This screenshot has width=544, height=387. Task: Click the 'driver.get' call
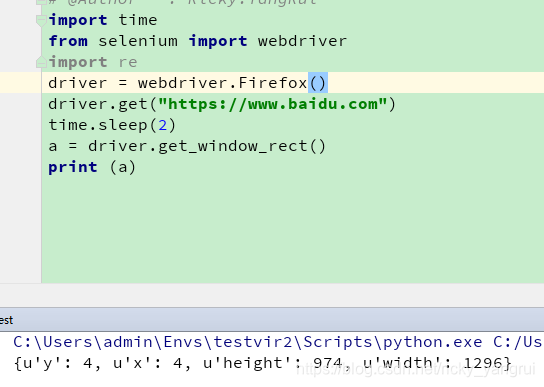pos(98,104)
